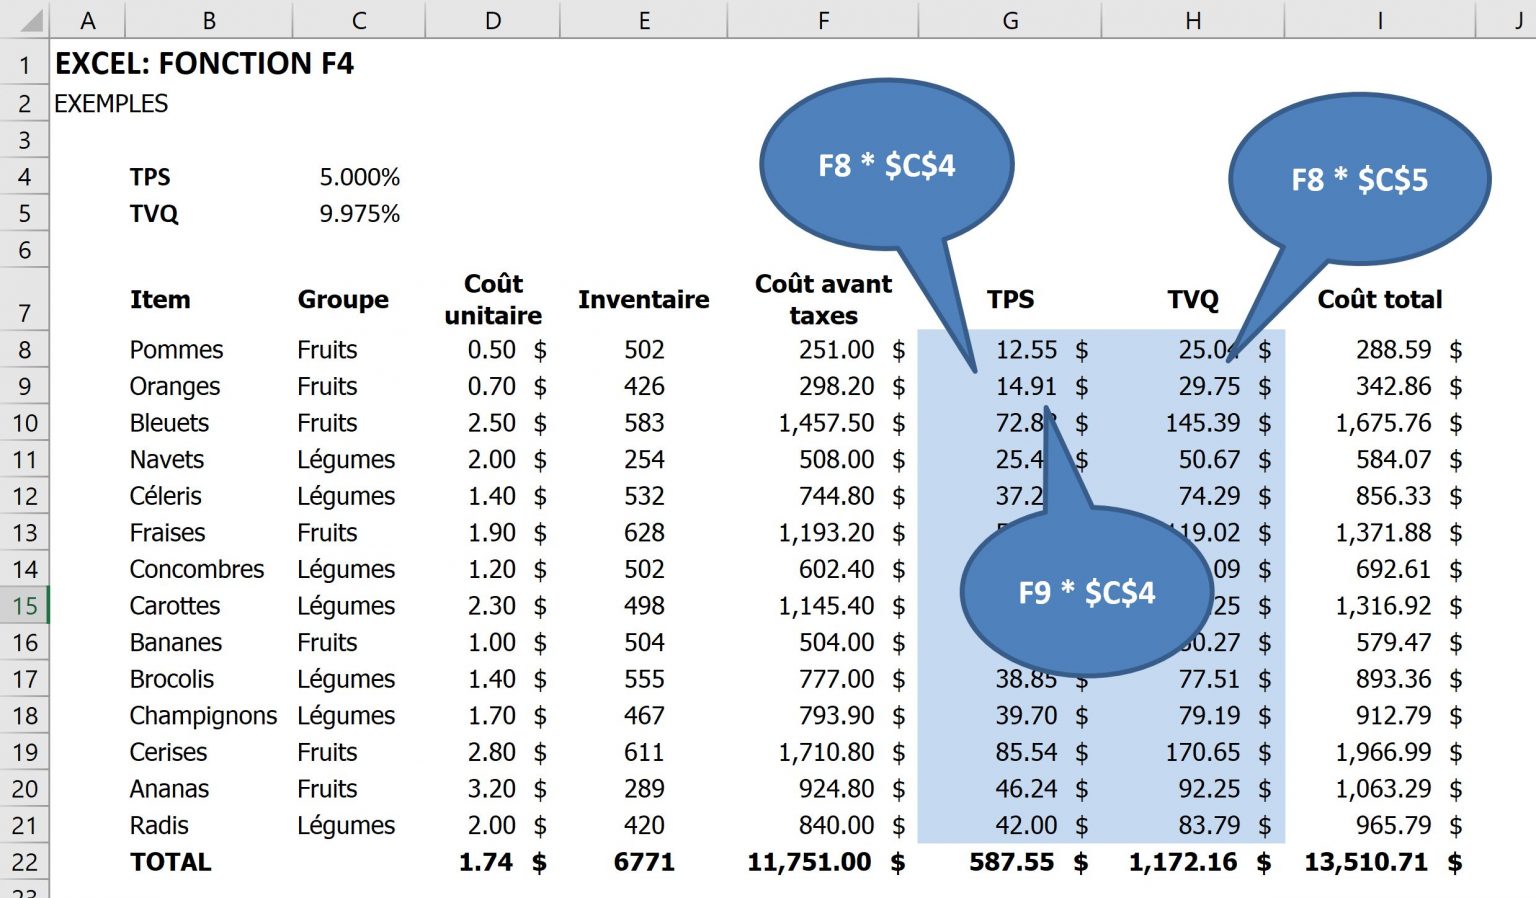The height and width of the screenshot is (898, 1536).
Task: Select row 7 header
Action: (24, 300)
